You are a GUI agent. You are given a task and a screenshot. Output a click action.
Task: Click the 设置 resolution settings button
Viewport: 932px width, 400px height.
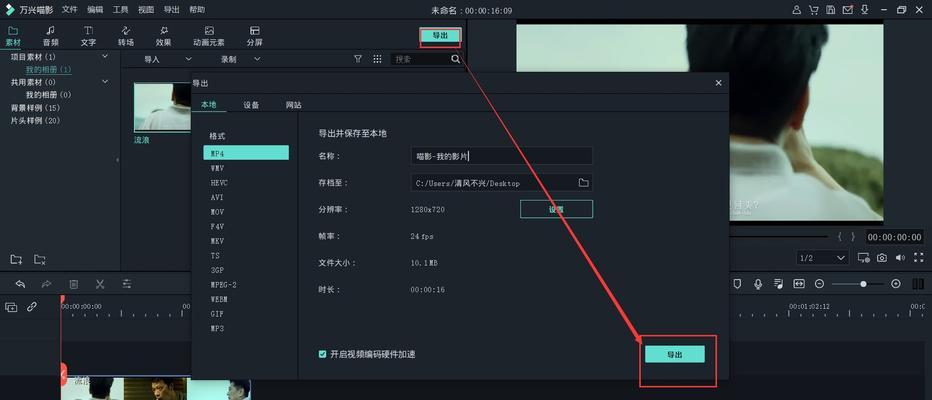point(556,209)
